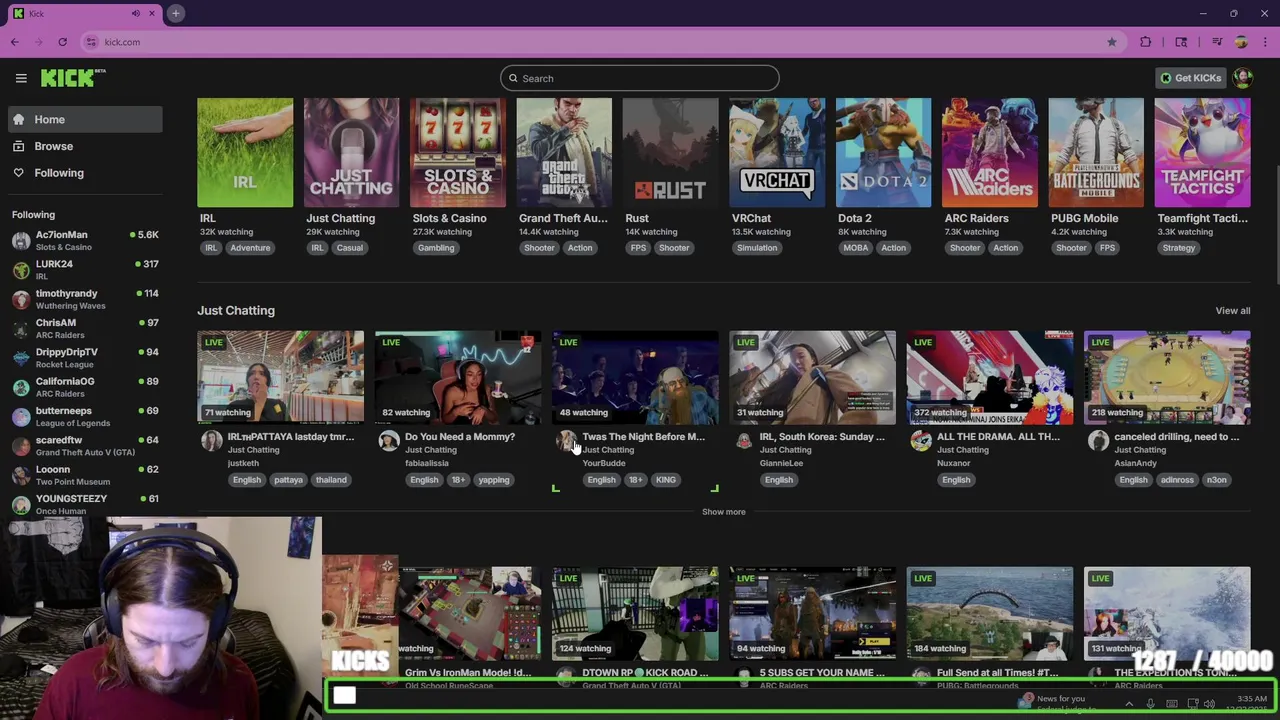Open the Grand Theft Auto category thumbnail
This screenshot has width=1280, height=720.
coord(564,152)
